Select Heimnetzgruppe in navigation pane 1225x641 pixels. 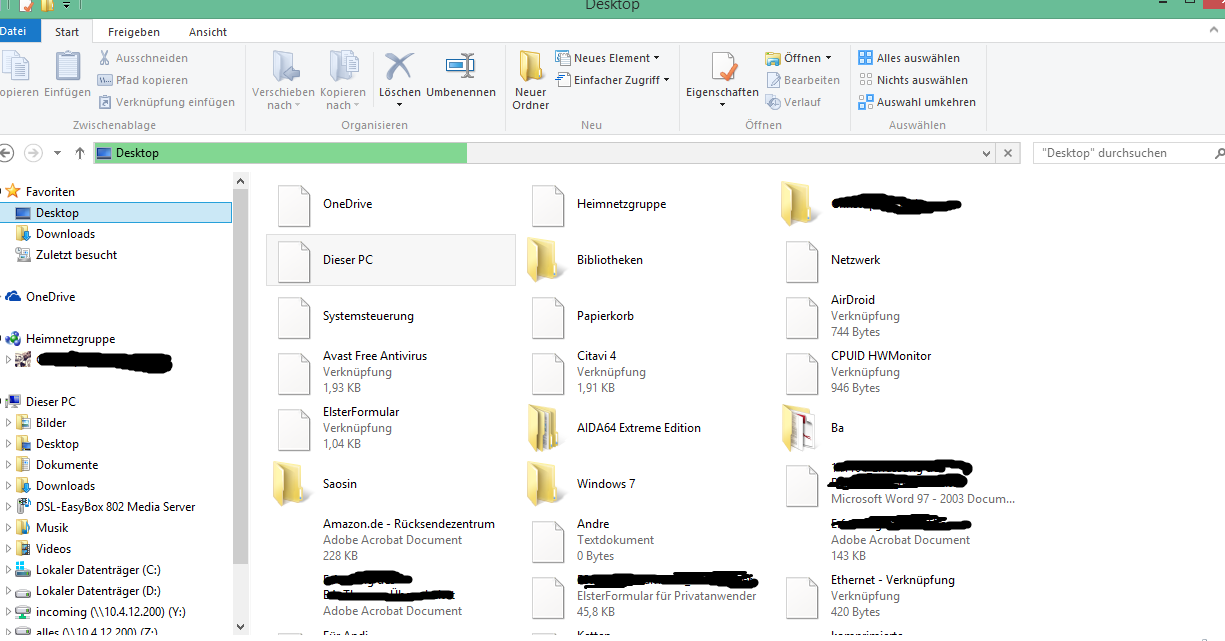coord(70,339)
